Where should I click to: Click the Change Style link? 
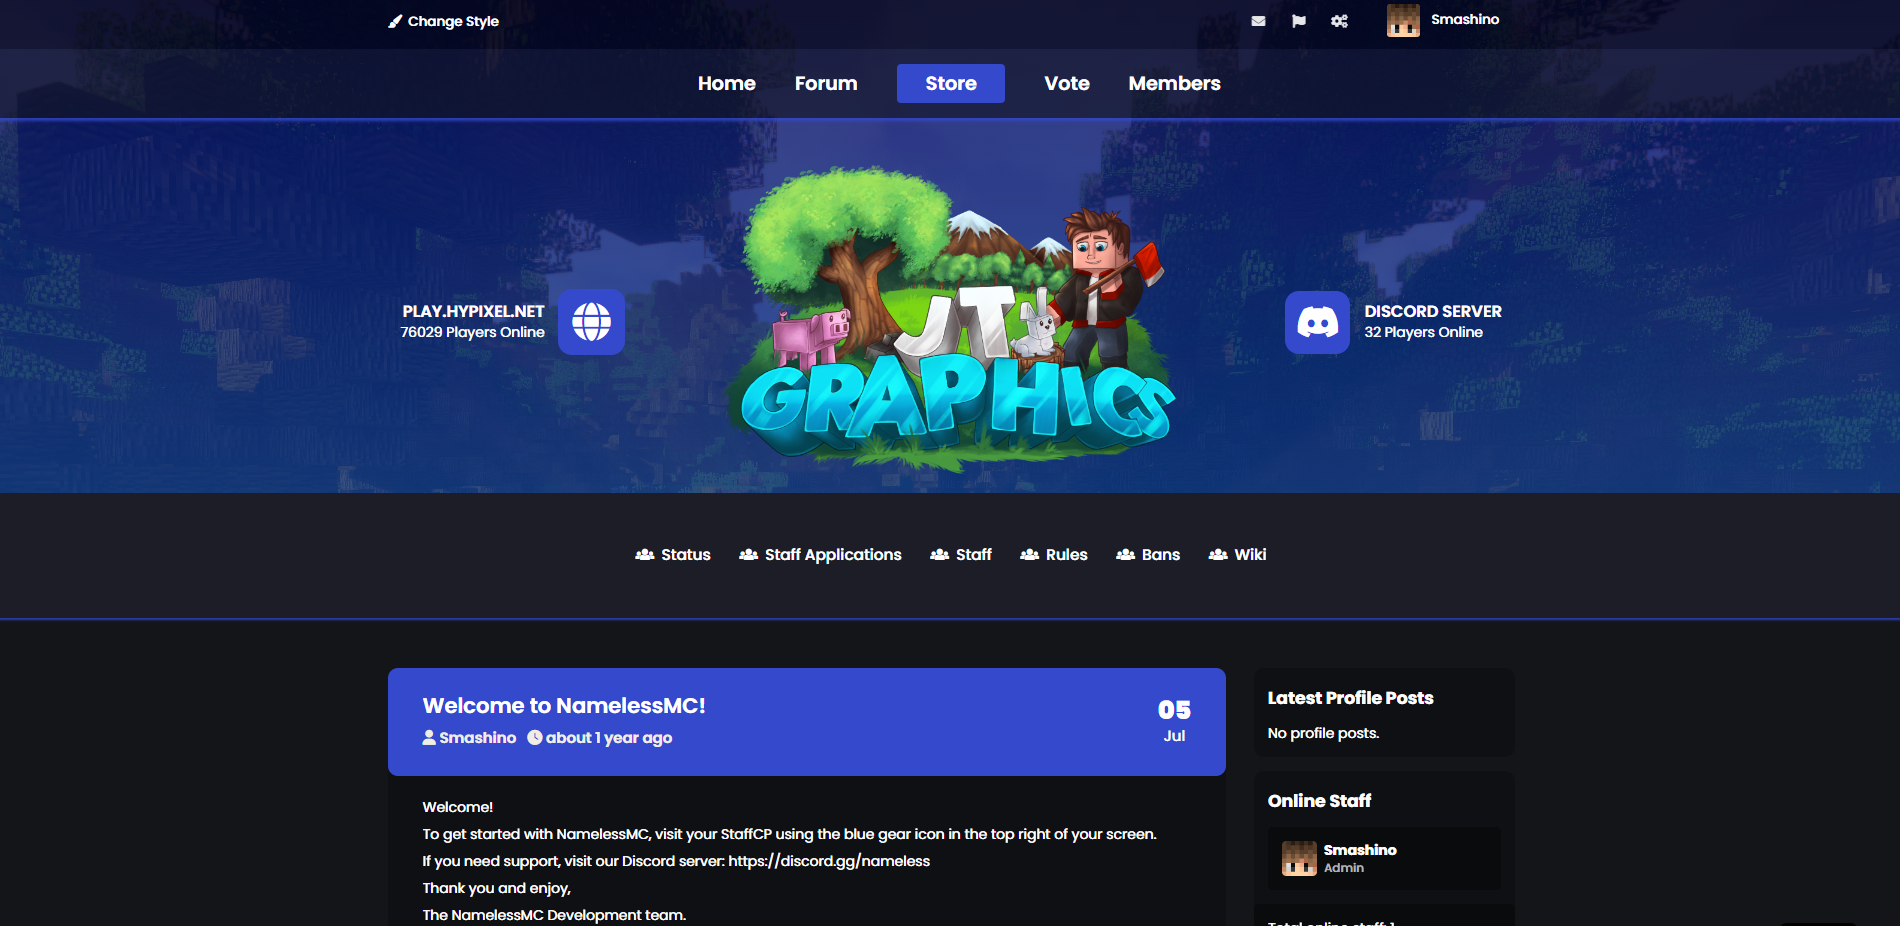click(453, 21)
